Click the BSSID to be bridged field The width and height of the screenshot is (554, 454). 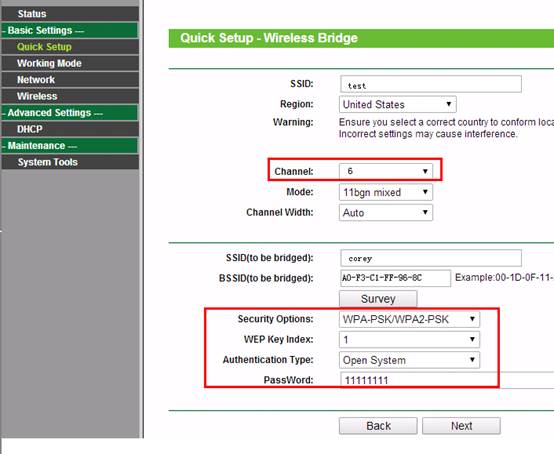(x=395, y=278)
